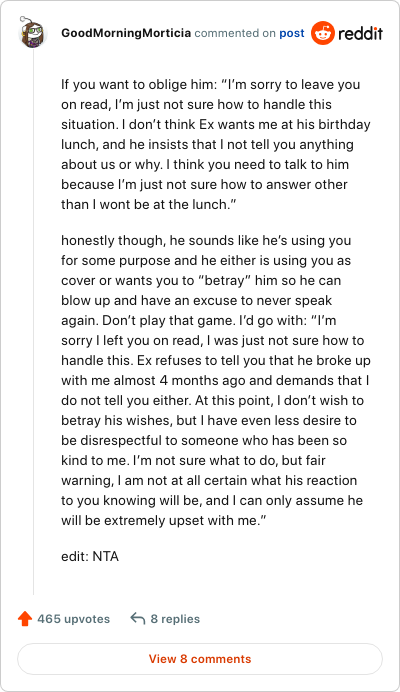The image size is (400, 692).
Task: Follow the blue "post" link
Action: tap(291, 34)
